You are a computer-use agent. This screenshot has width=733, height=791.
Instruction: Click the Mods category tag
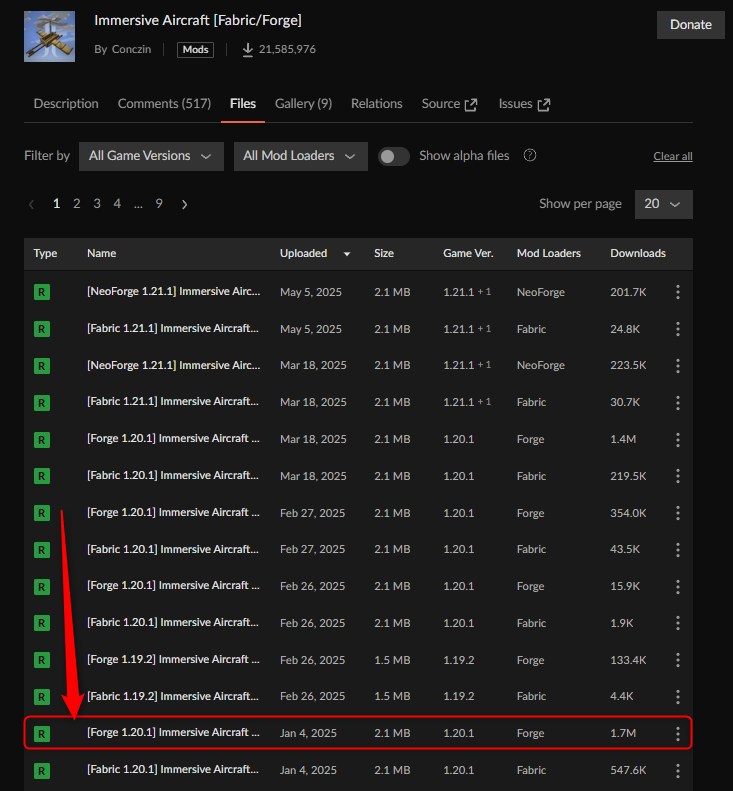click(x=195, y=49)
